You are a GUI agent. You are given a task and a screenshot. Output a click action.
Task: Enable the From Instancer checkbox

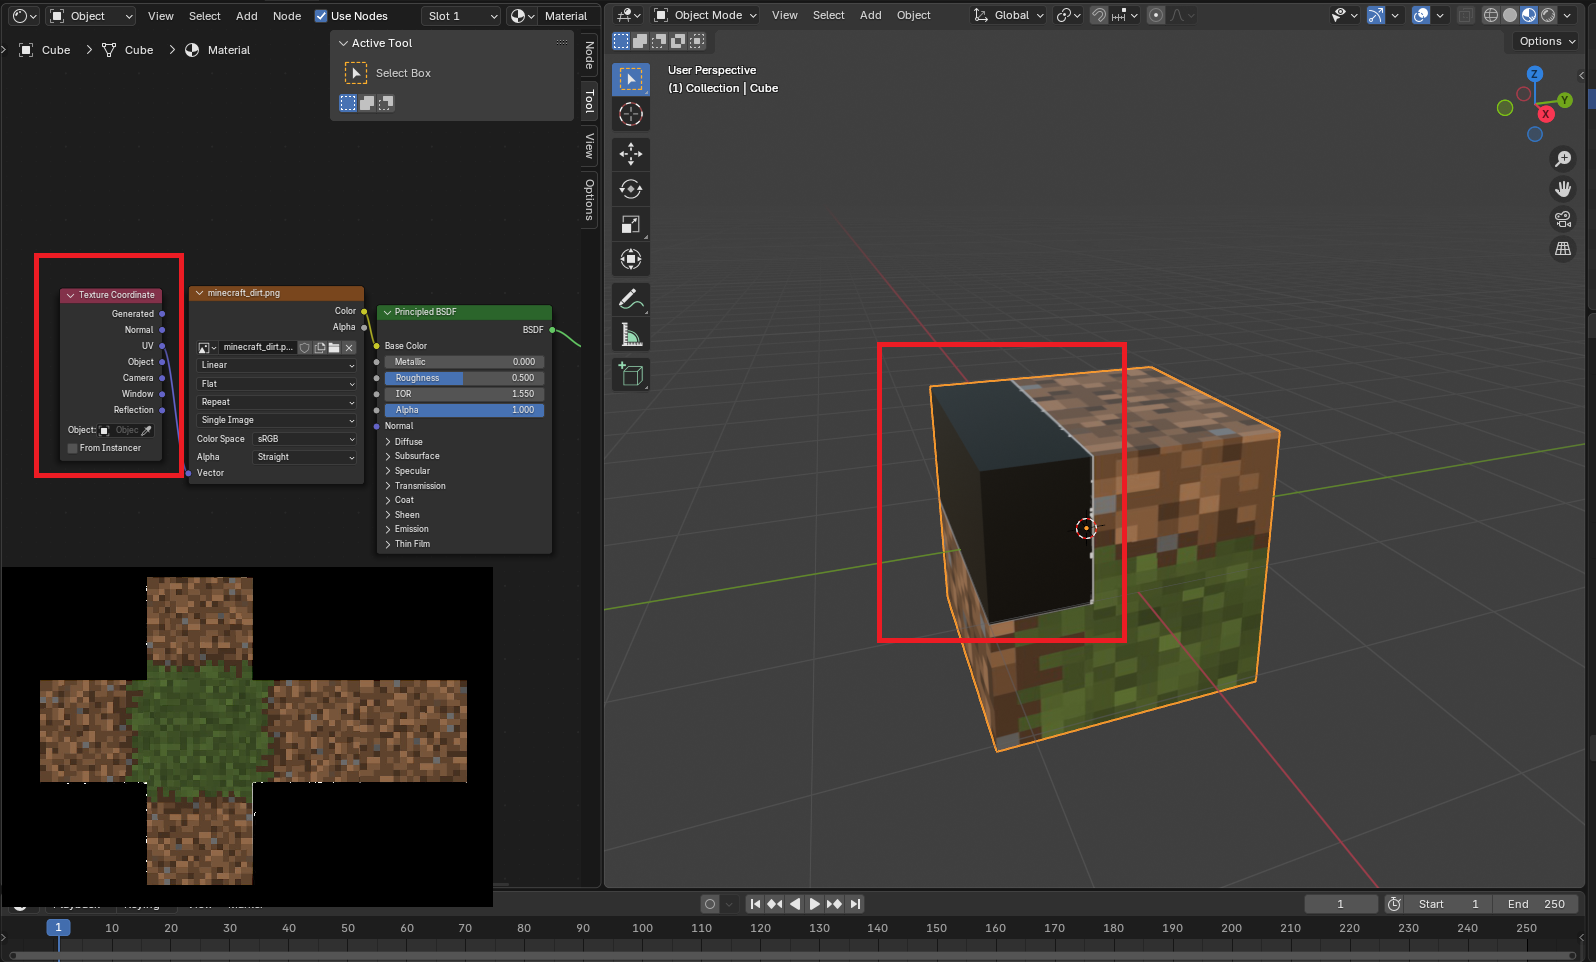pyautogui.click(x=72, y=448)
